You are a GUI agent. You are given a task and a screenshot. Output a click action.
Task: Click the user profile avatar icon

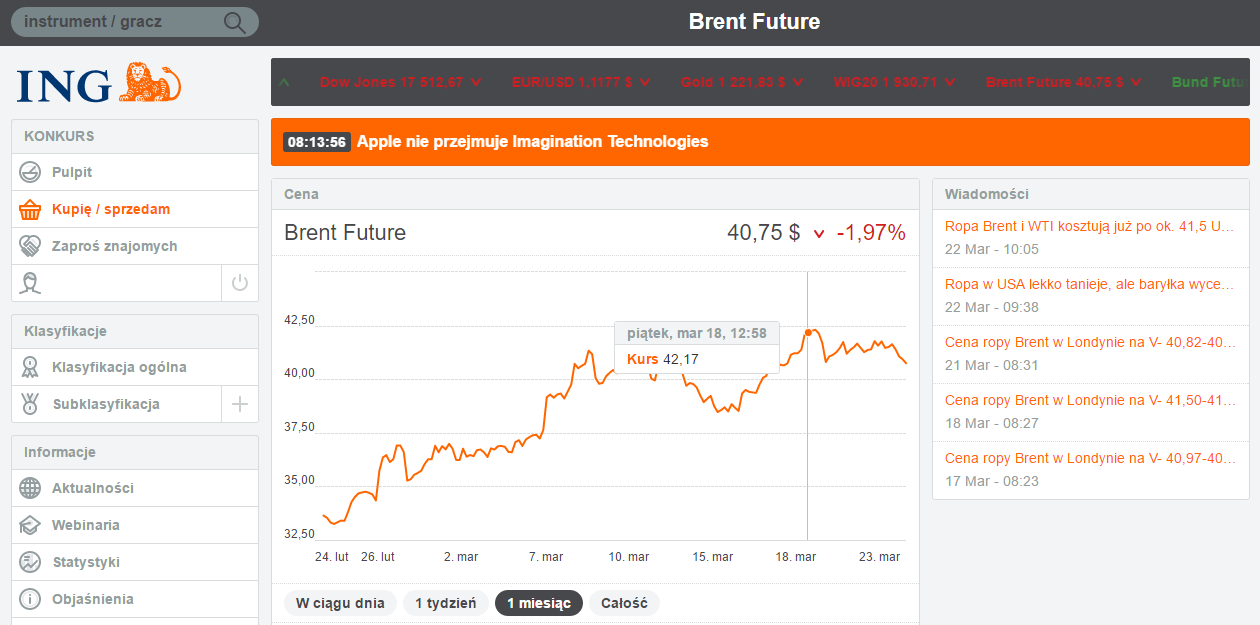(31, 283)
